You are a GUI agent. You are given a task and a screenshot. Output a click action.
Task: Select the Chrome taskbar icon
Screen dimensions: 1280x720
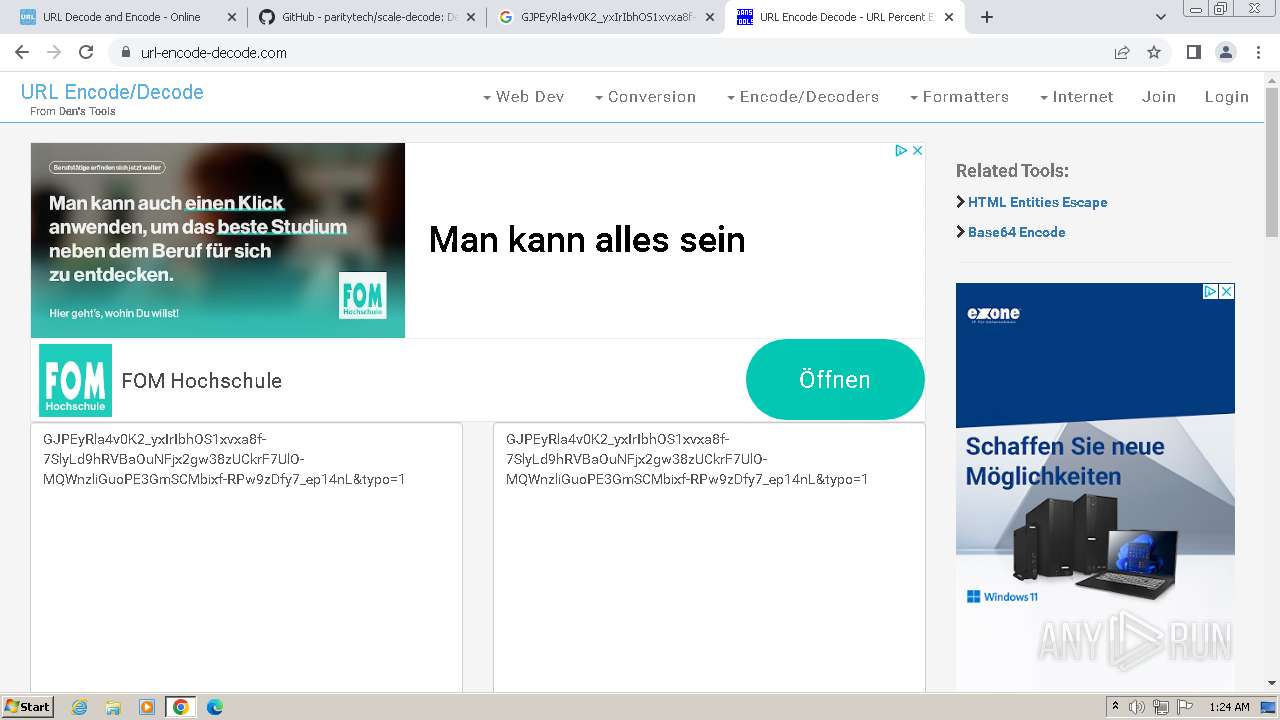point(181,707)
